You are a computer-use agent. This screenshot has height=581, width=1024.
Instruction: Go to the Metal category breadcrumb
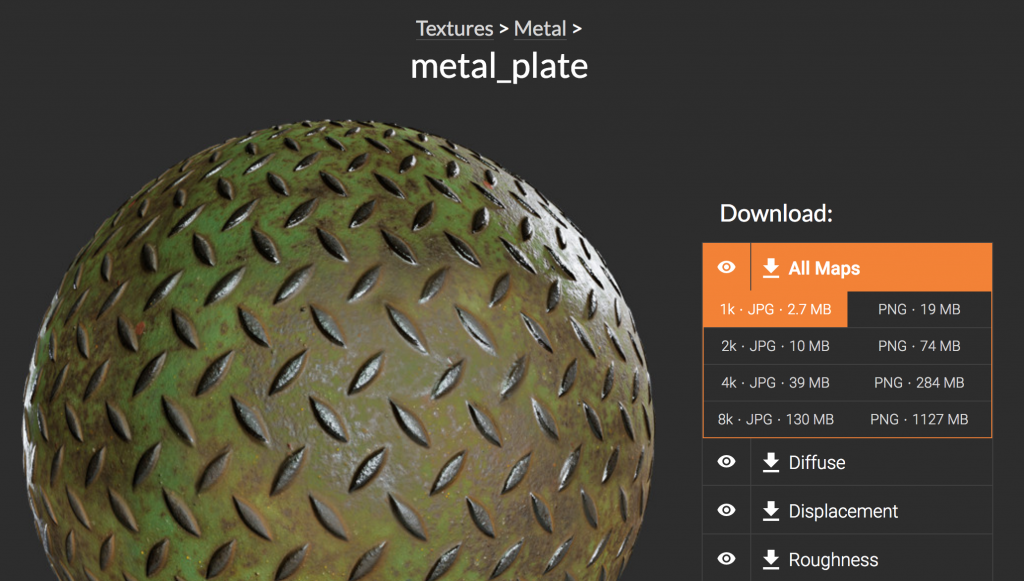(540, 29)
